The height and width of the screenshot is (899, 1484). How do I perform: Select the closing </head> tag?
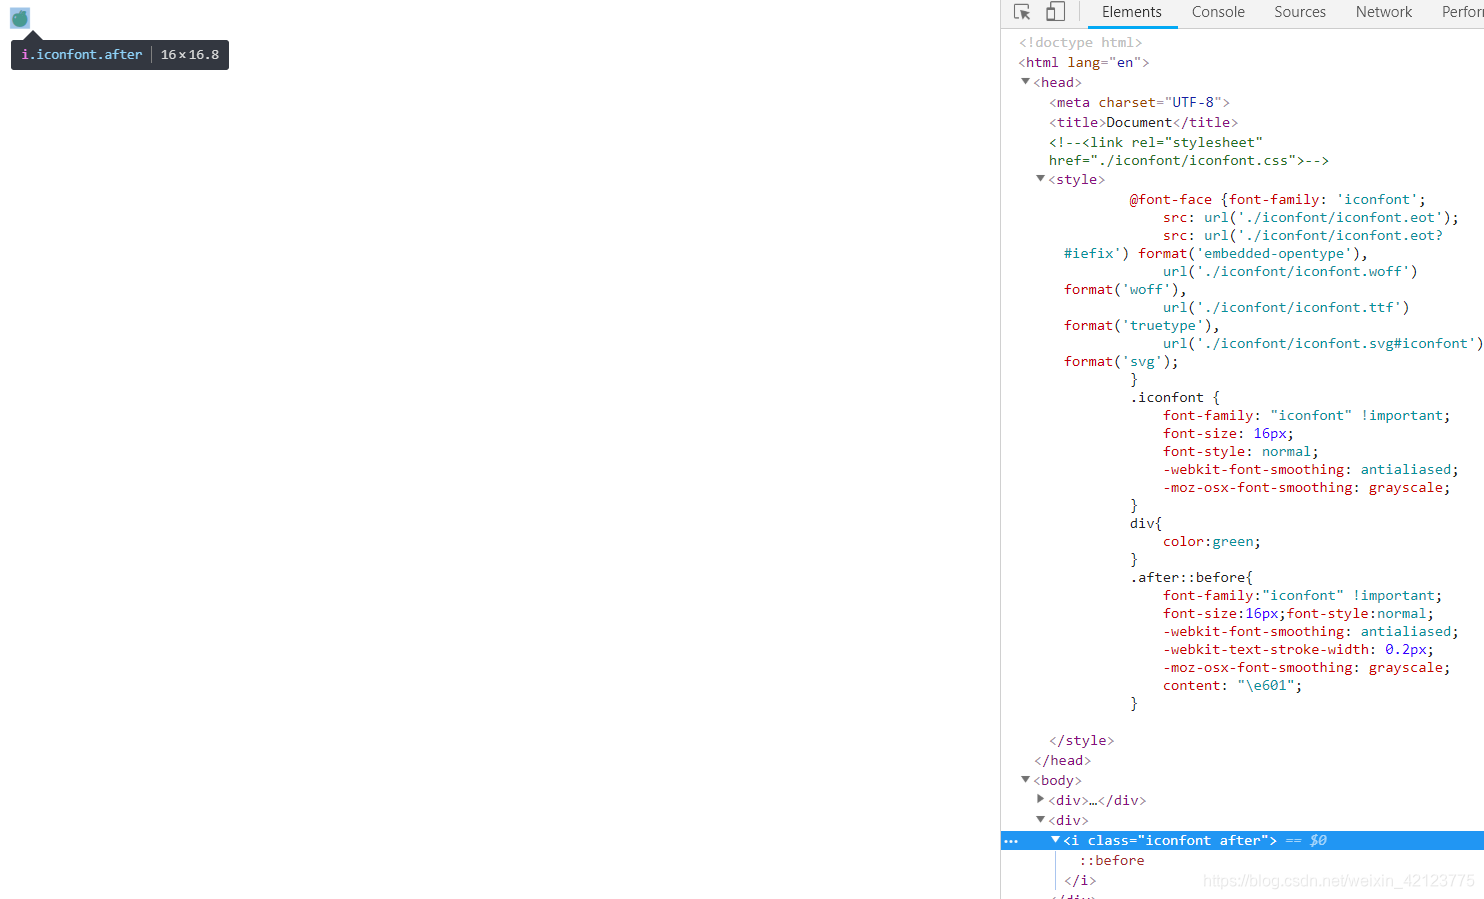(1062, 760)
